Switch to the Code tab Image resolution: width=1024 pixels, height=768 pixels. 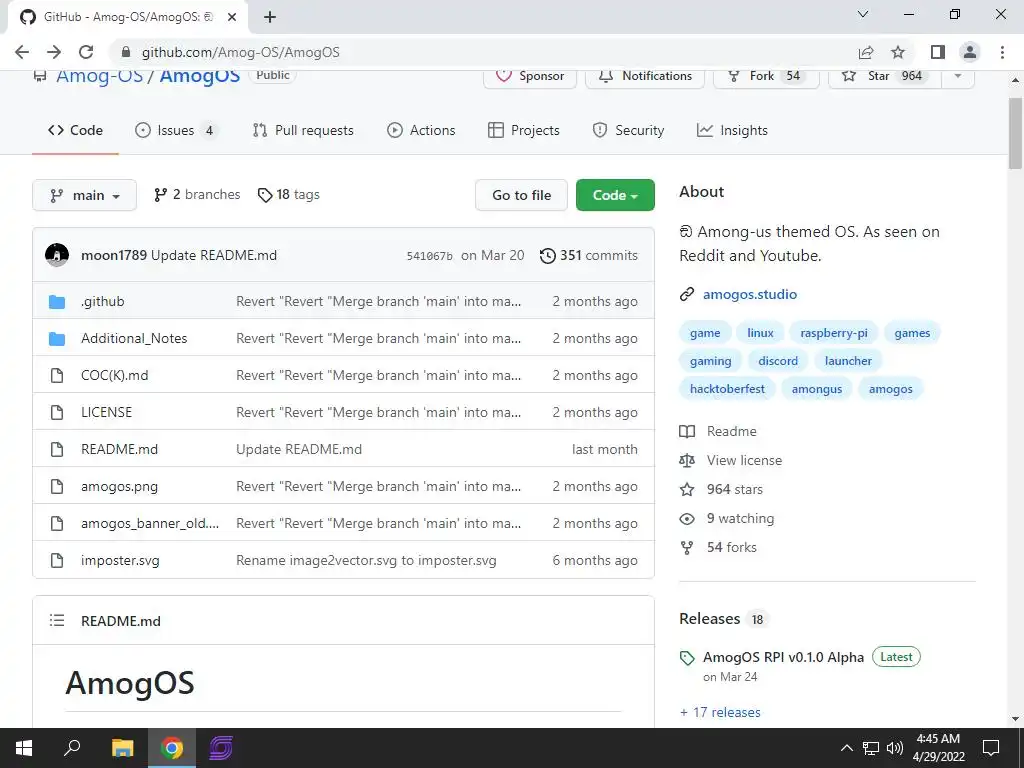point(75,131)
